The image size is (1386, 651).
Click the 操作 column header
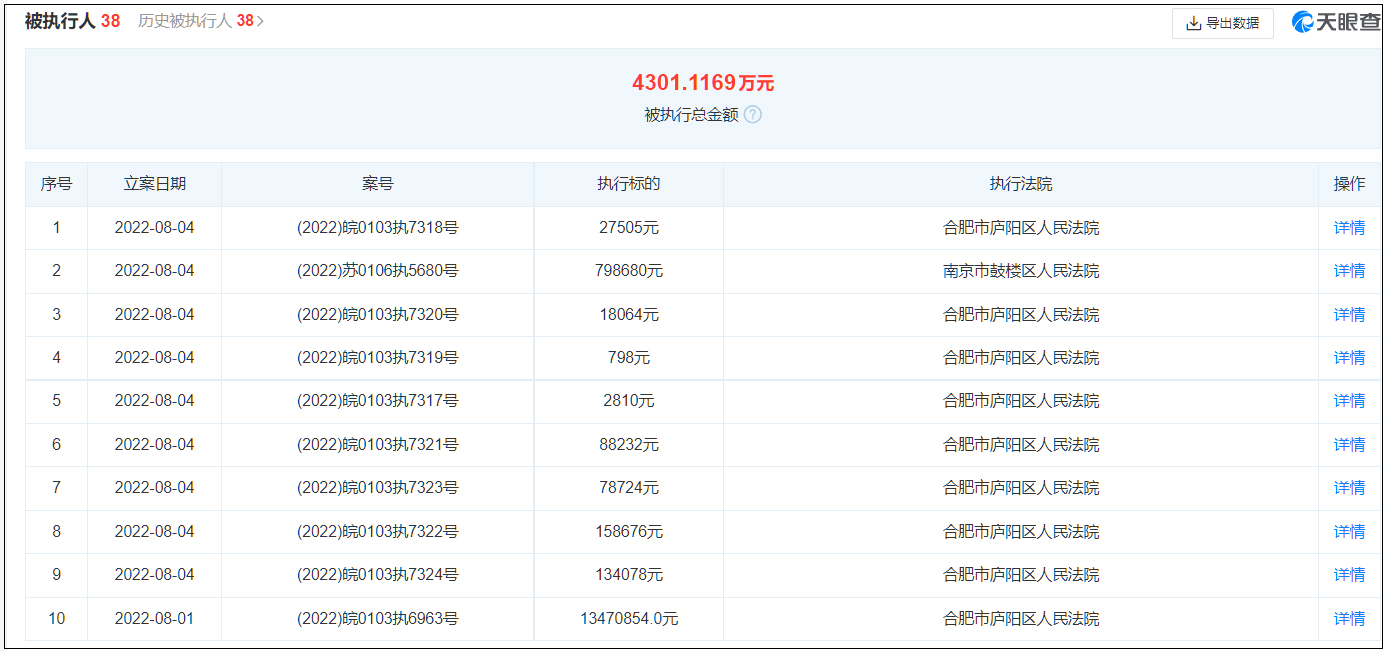point(1349,184)
